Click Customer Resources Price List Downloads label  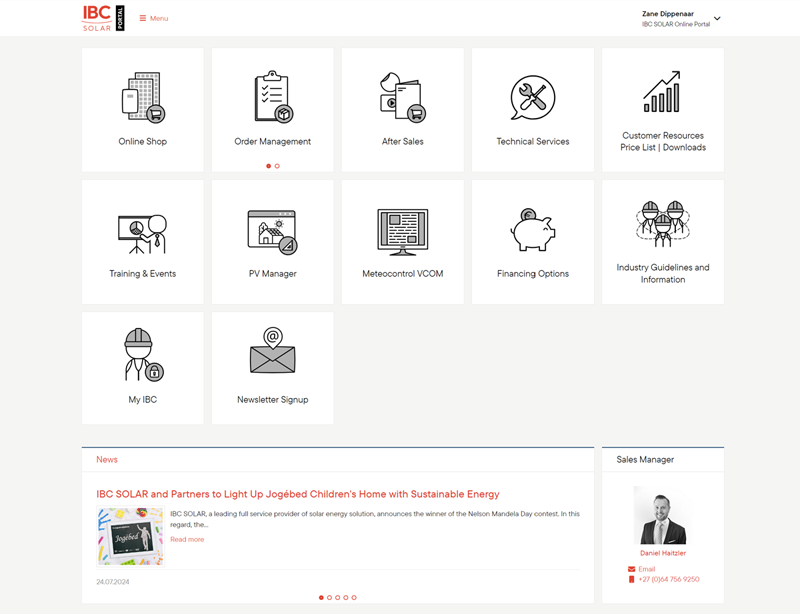click(663, 141)
